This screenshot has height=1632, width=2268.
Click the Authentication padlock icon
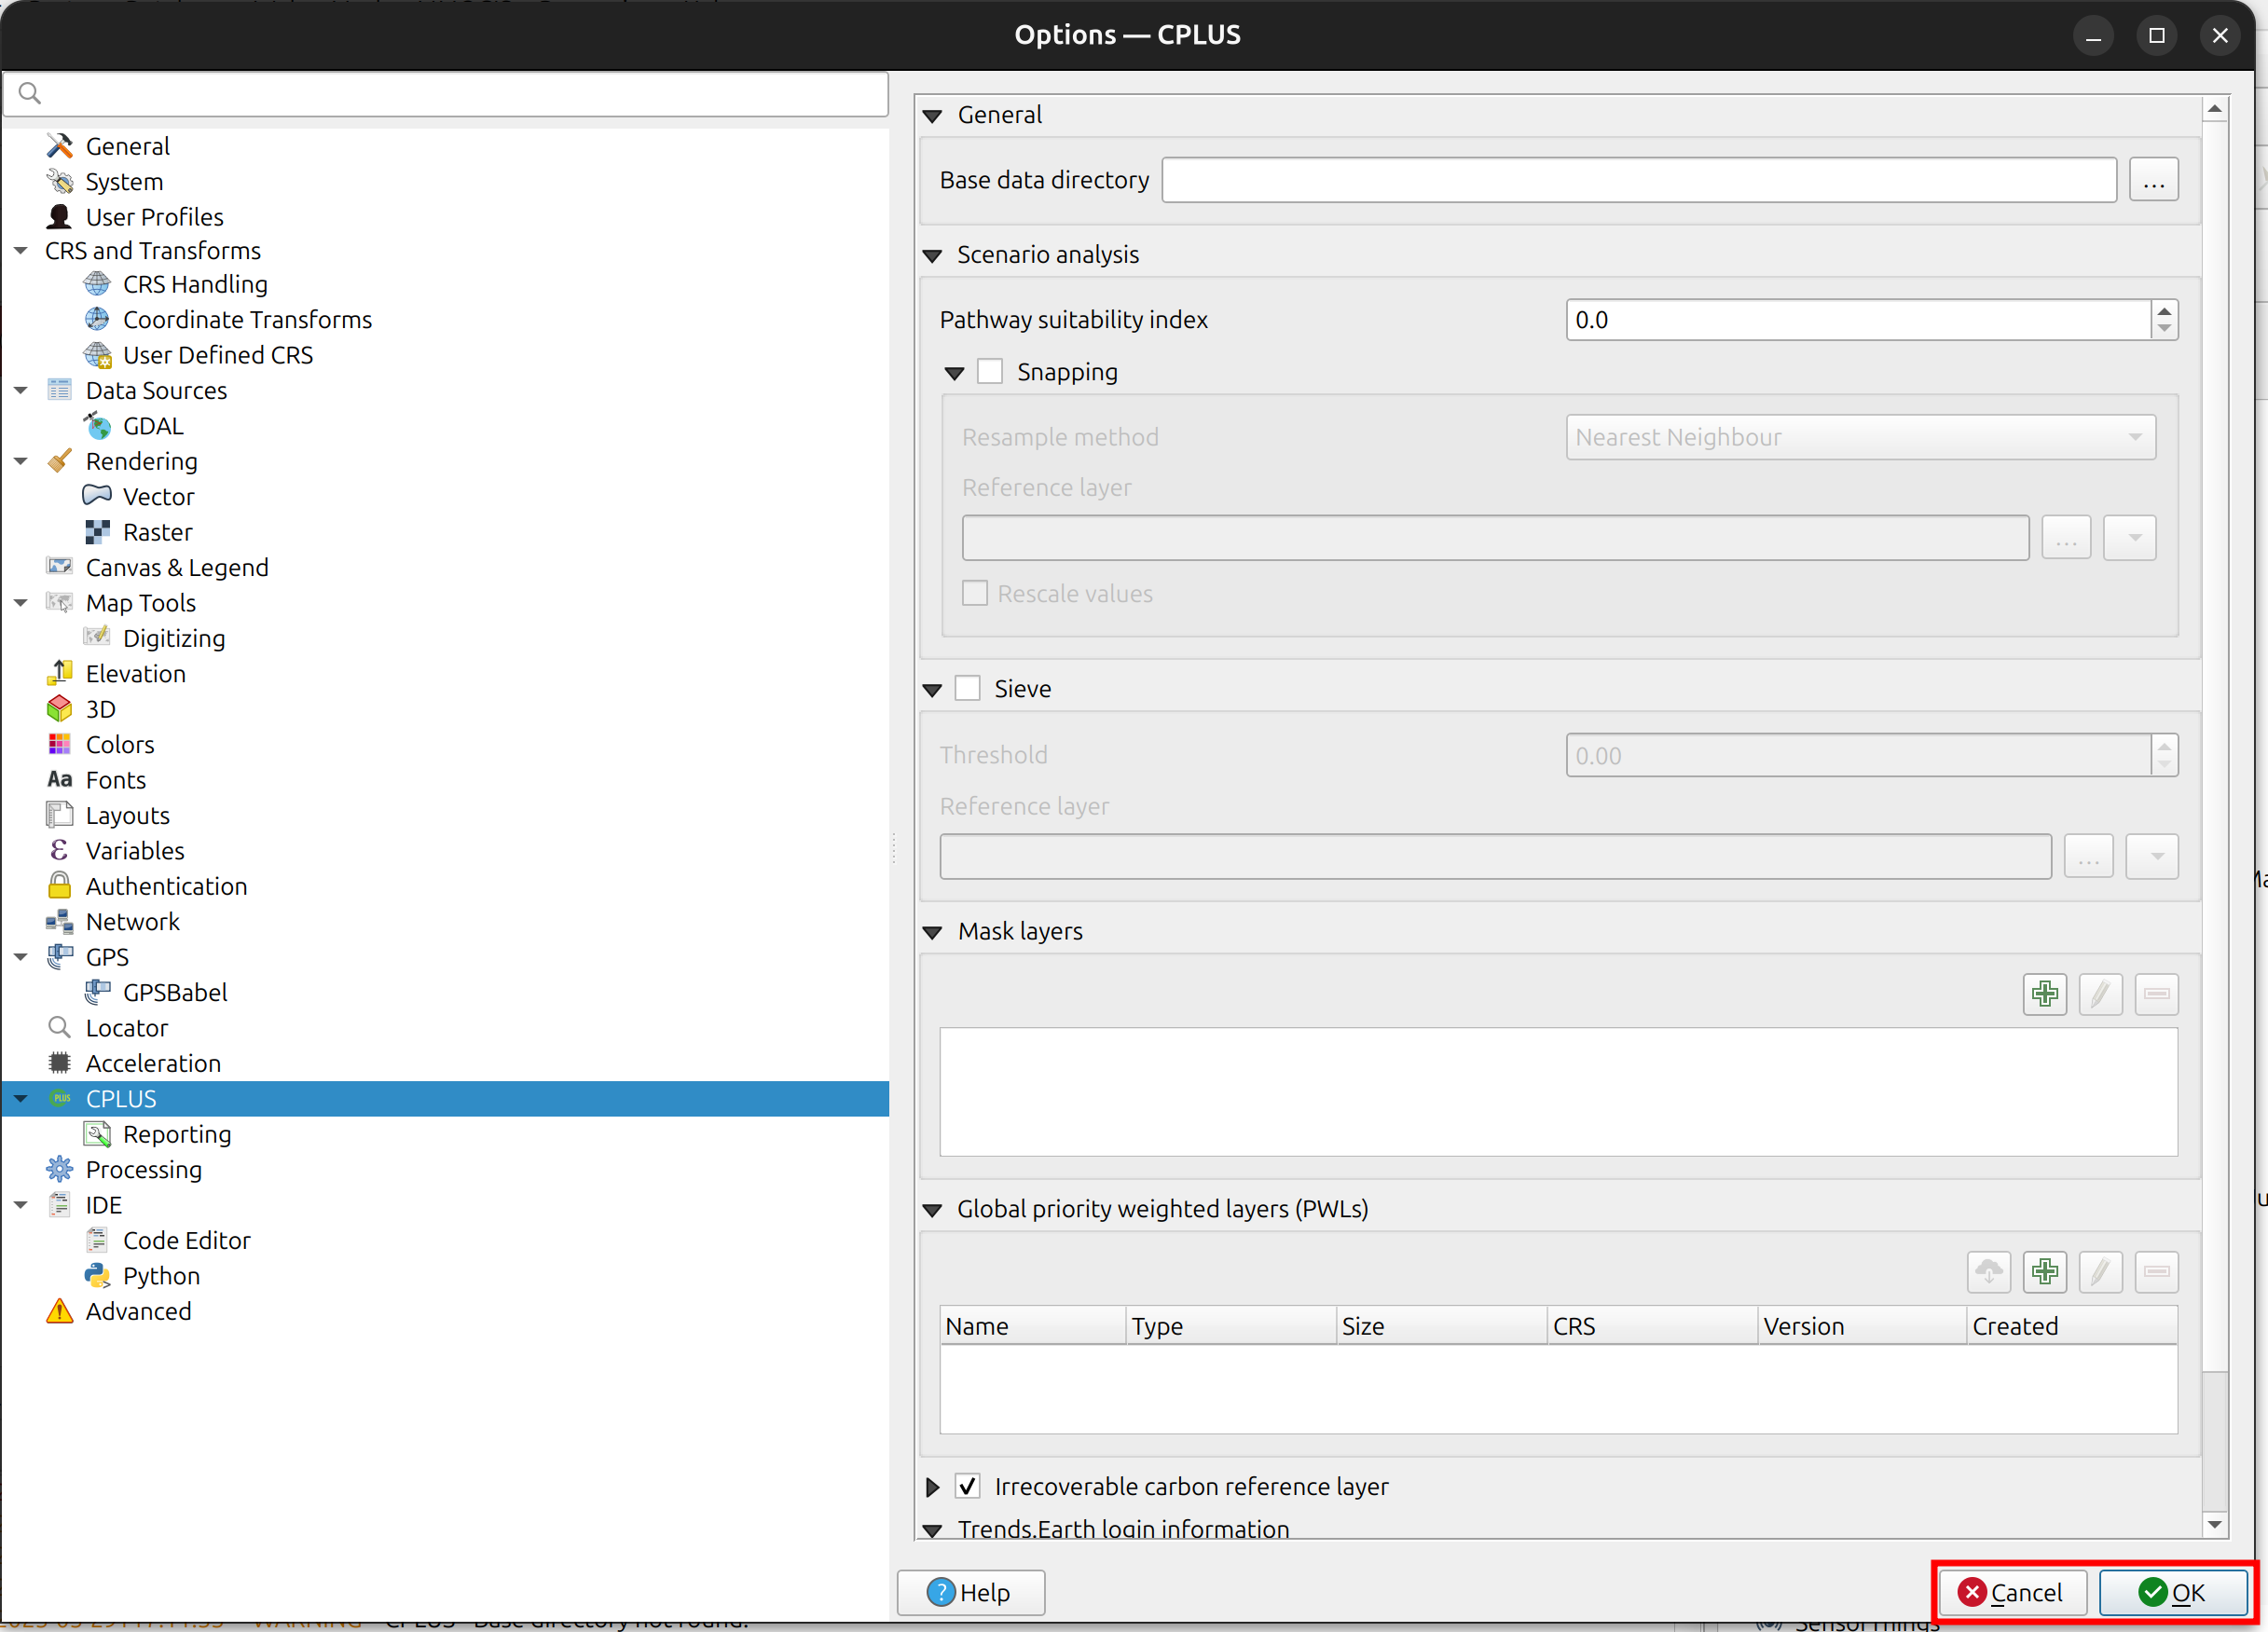click(60, 886)
